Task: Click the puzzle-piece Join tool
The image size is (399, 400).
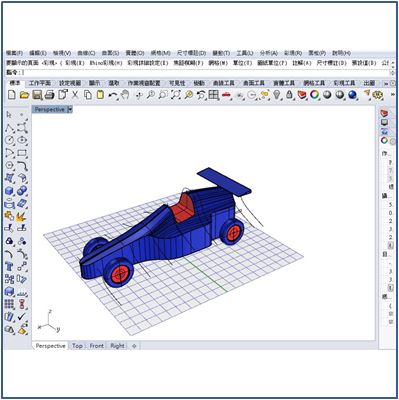Action: 9,216
